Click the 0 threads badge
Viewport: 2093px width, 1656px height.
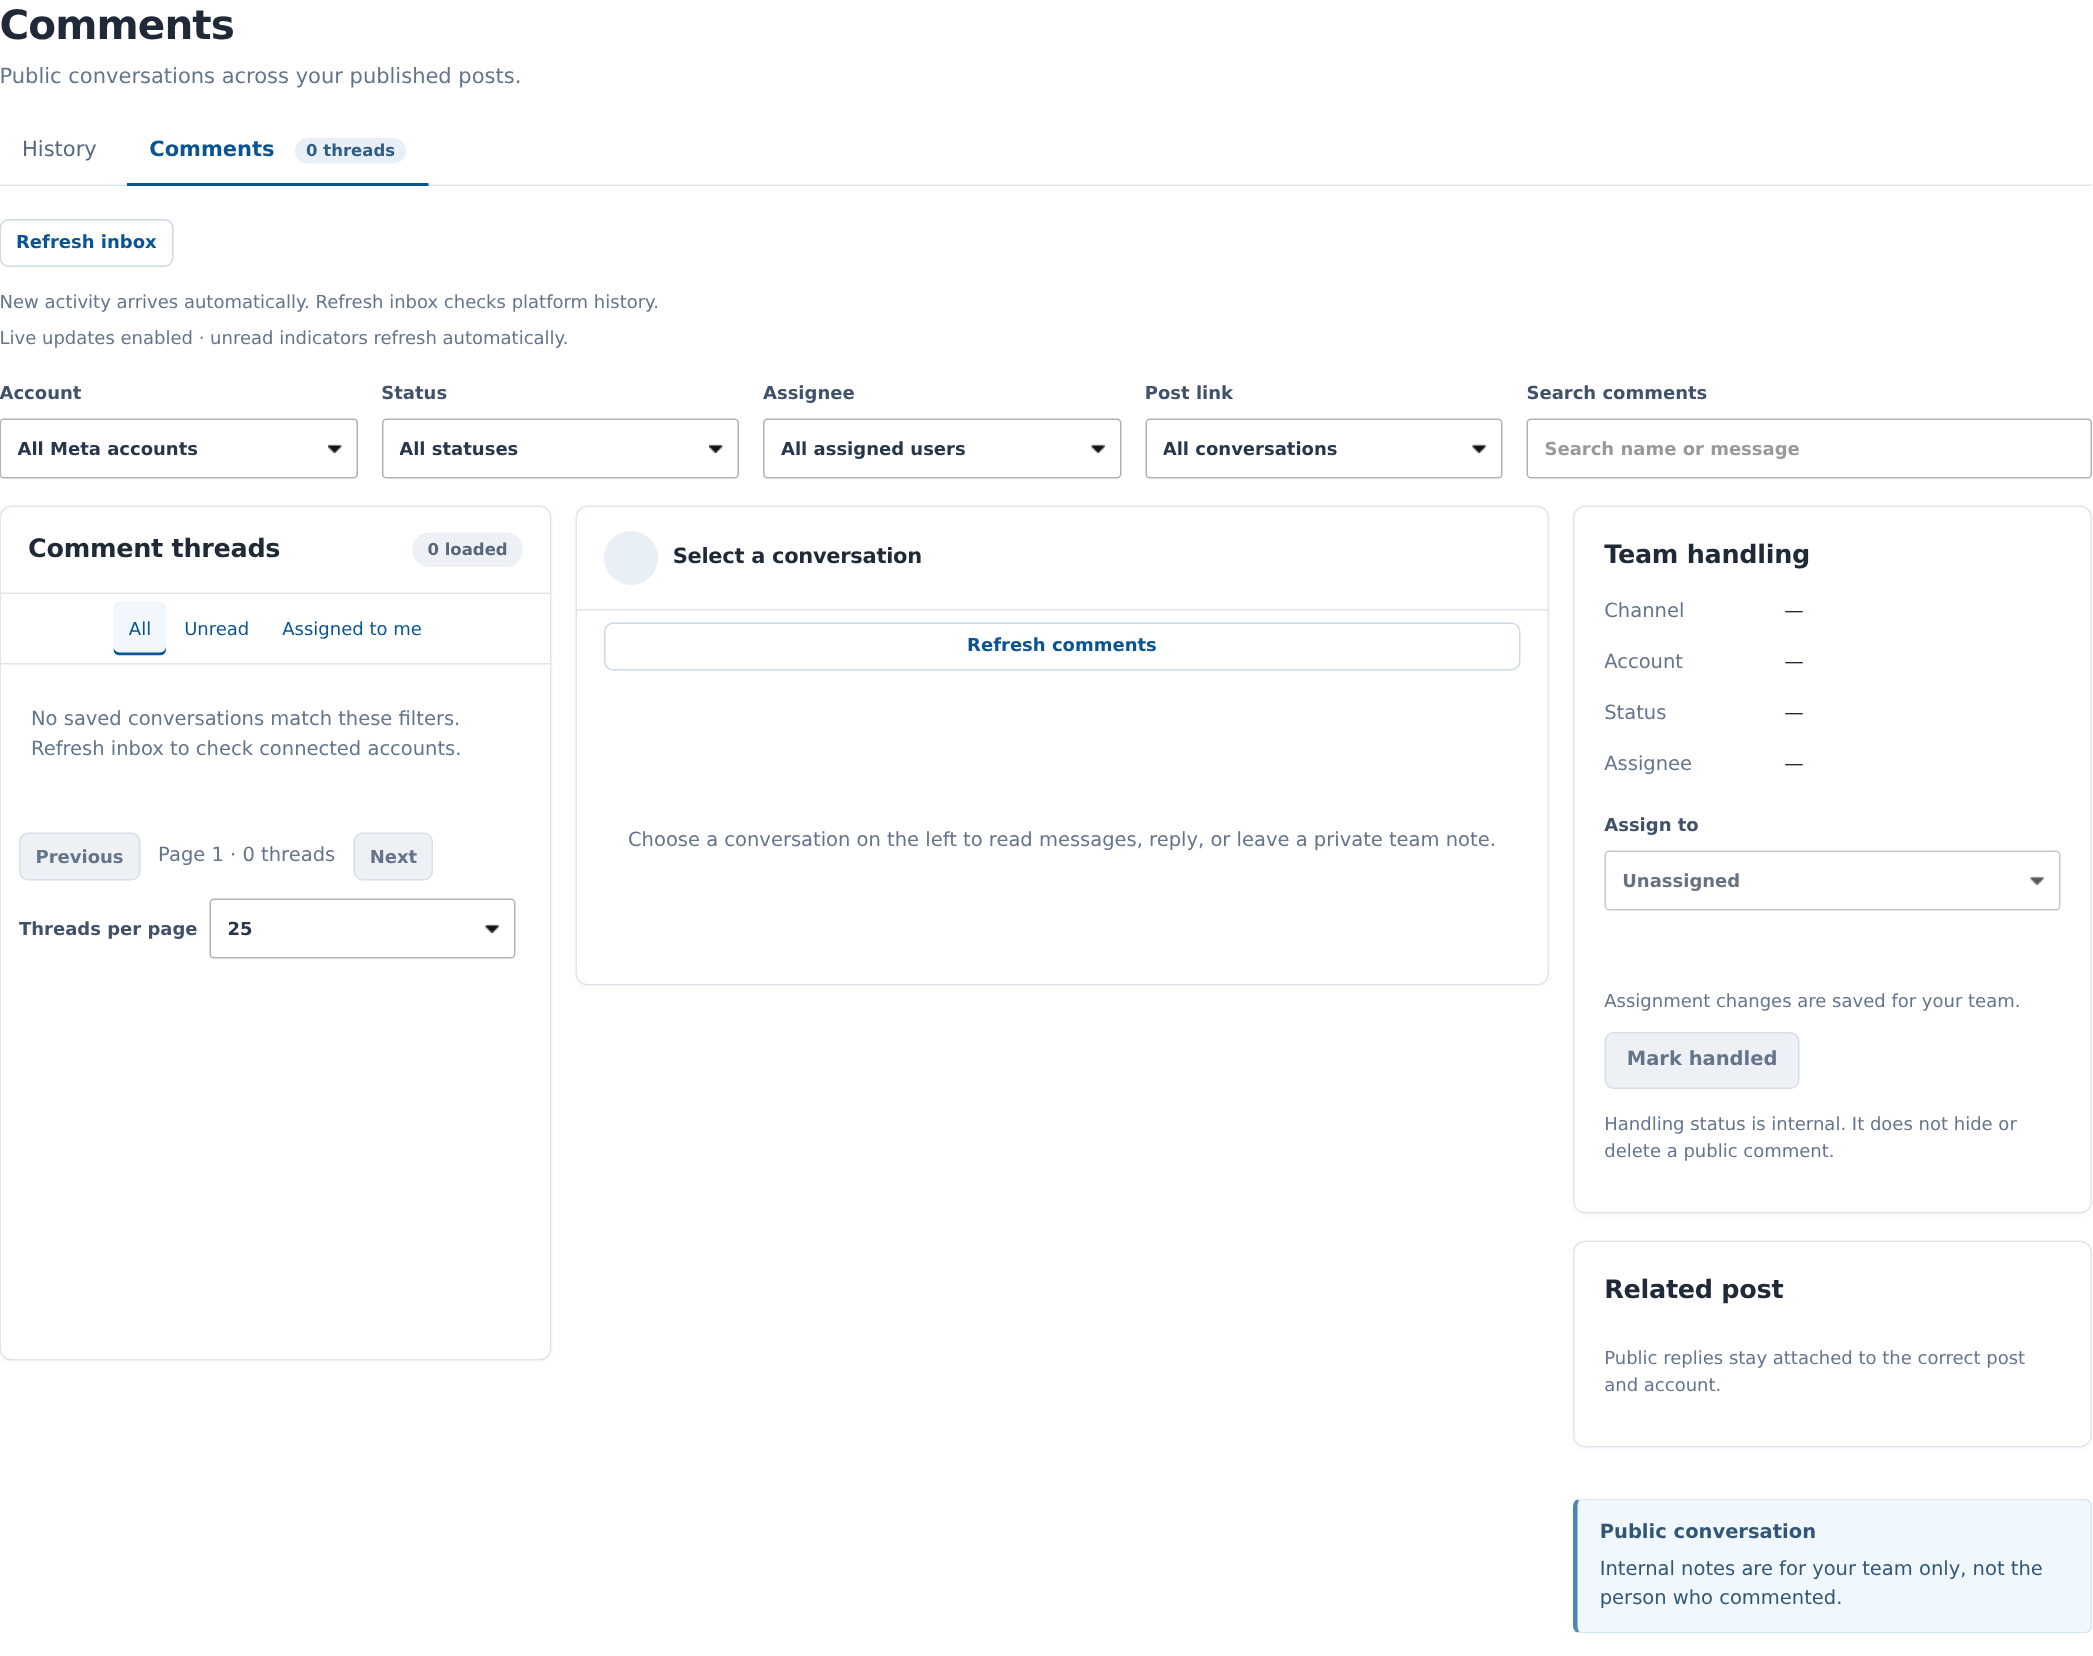350,150
